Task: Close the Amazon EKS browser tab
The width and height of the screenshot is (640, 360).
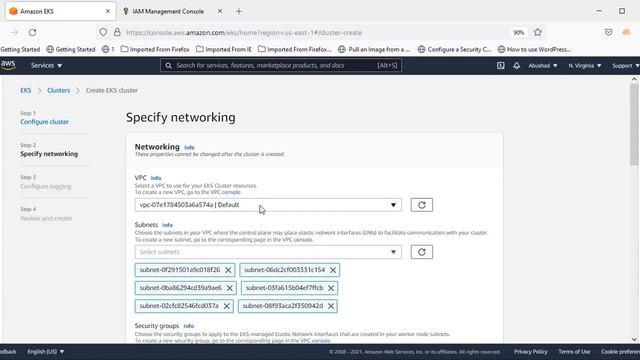Action: click(108, 11)
